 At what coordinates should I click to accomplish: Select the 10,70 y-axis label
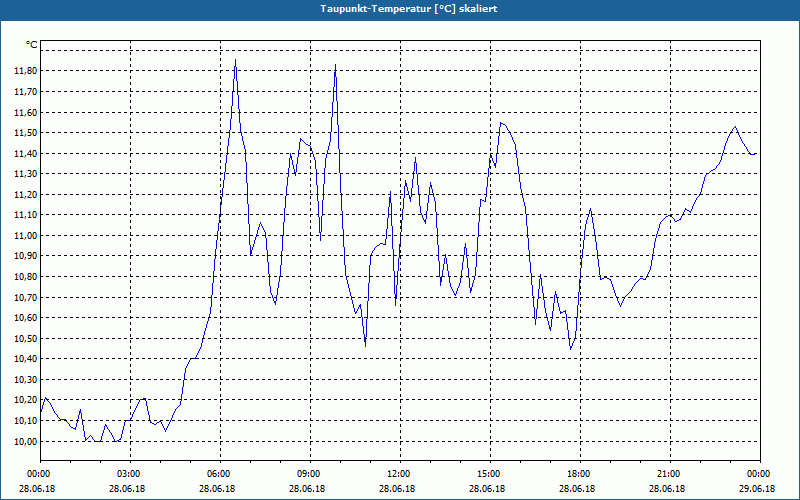tap(26, 297)
